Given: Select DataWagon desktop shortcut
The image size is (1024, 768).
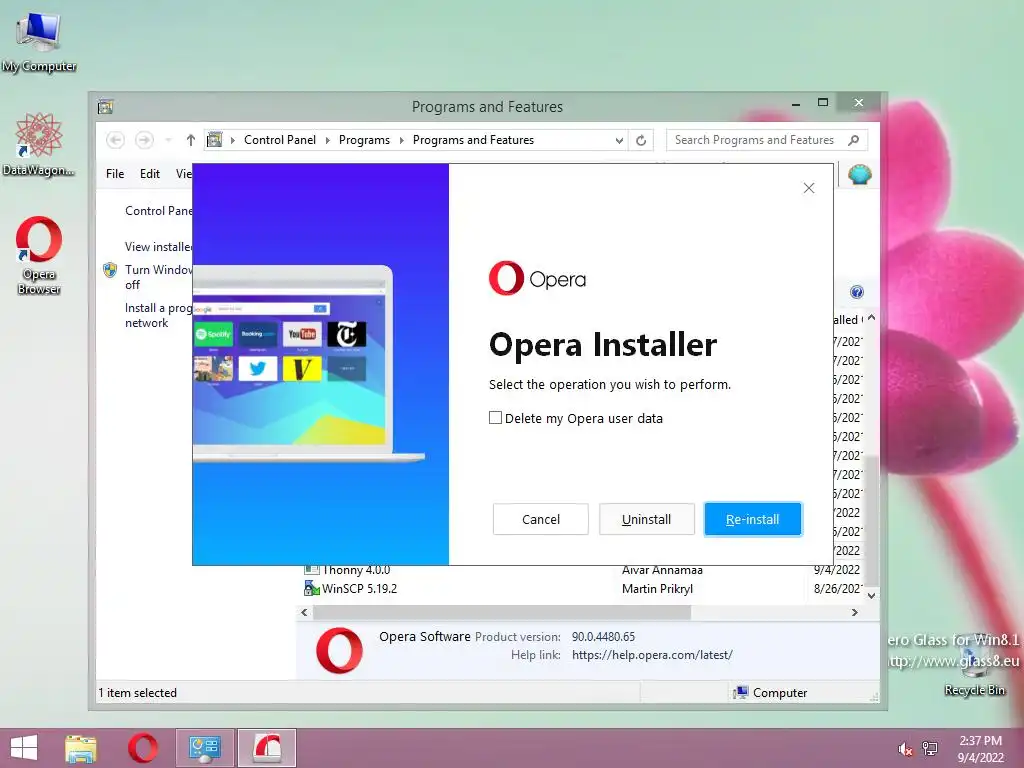Looking at the screenshot, I should pyautogui.click(x=39, y=145).
